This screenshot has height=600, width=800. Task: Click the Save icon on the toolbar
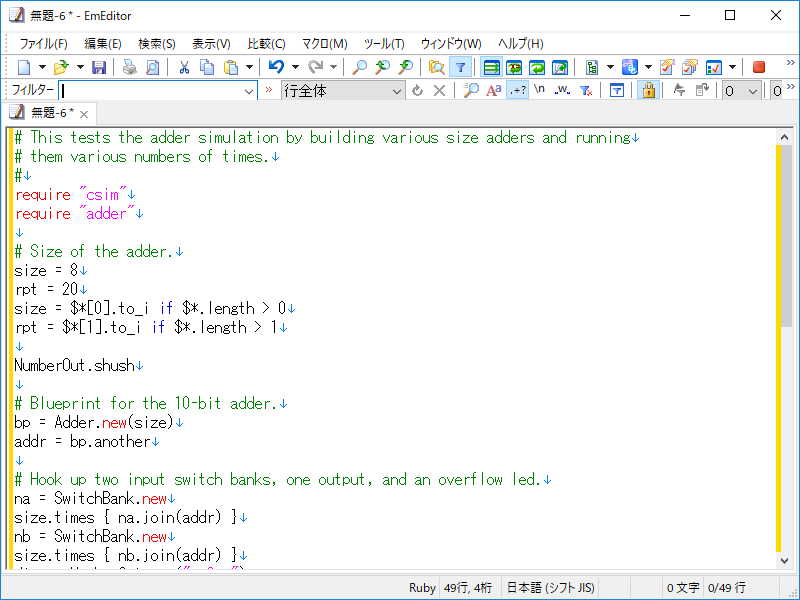[x=98, y=66]
